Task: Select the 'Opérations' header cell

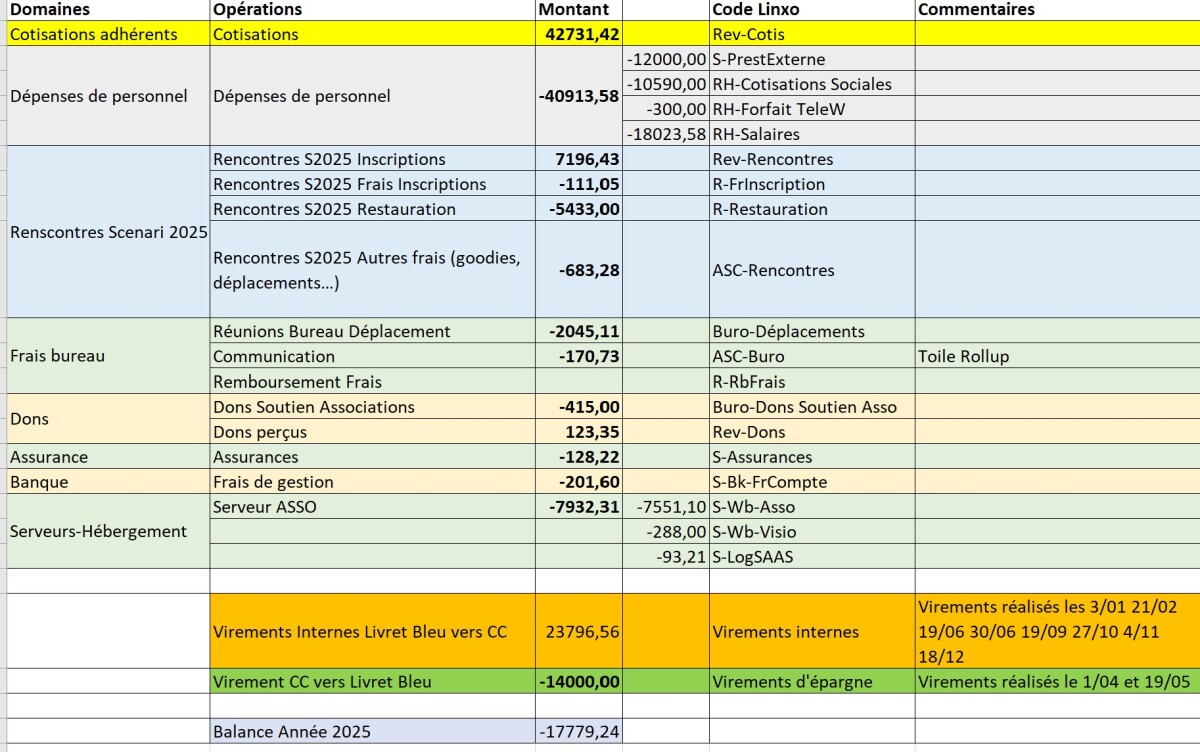Action: click(372, 10)
